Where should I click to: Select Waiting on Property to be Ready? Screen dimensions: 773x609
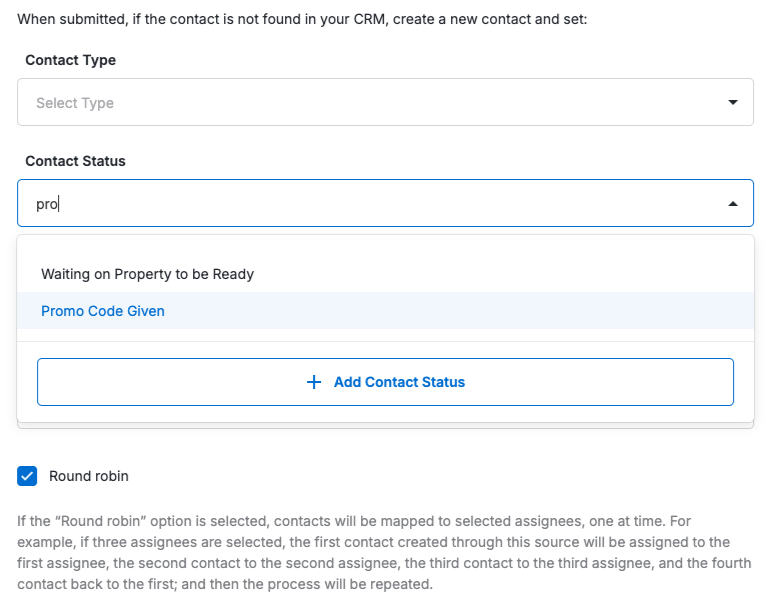point(148,274)
